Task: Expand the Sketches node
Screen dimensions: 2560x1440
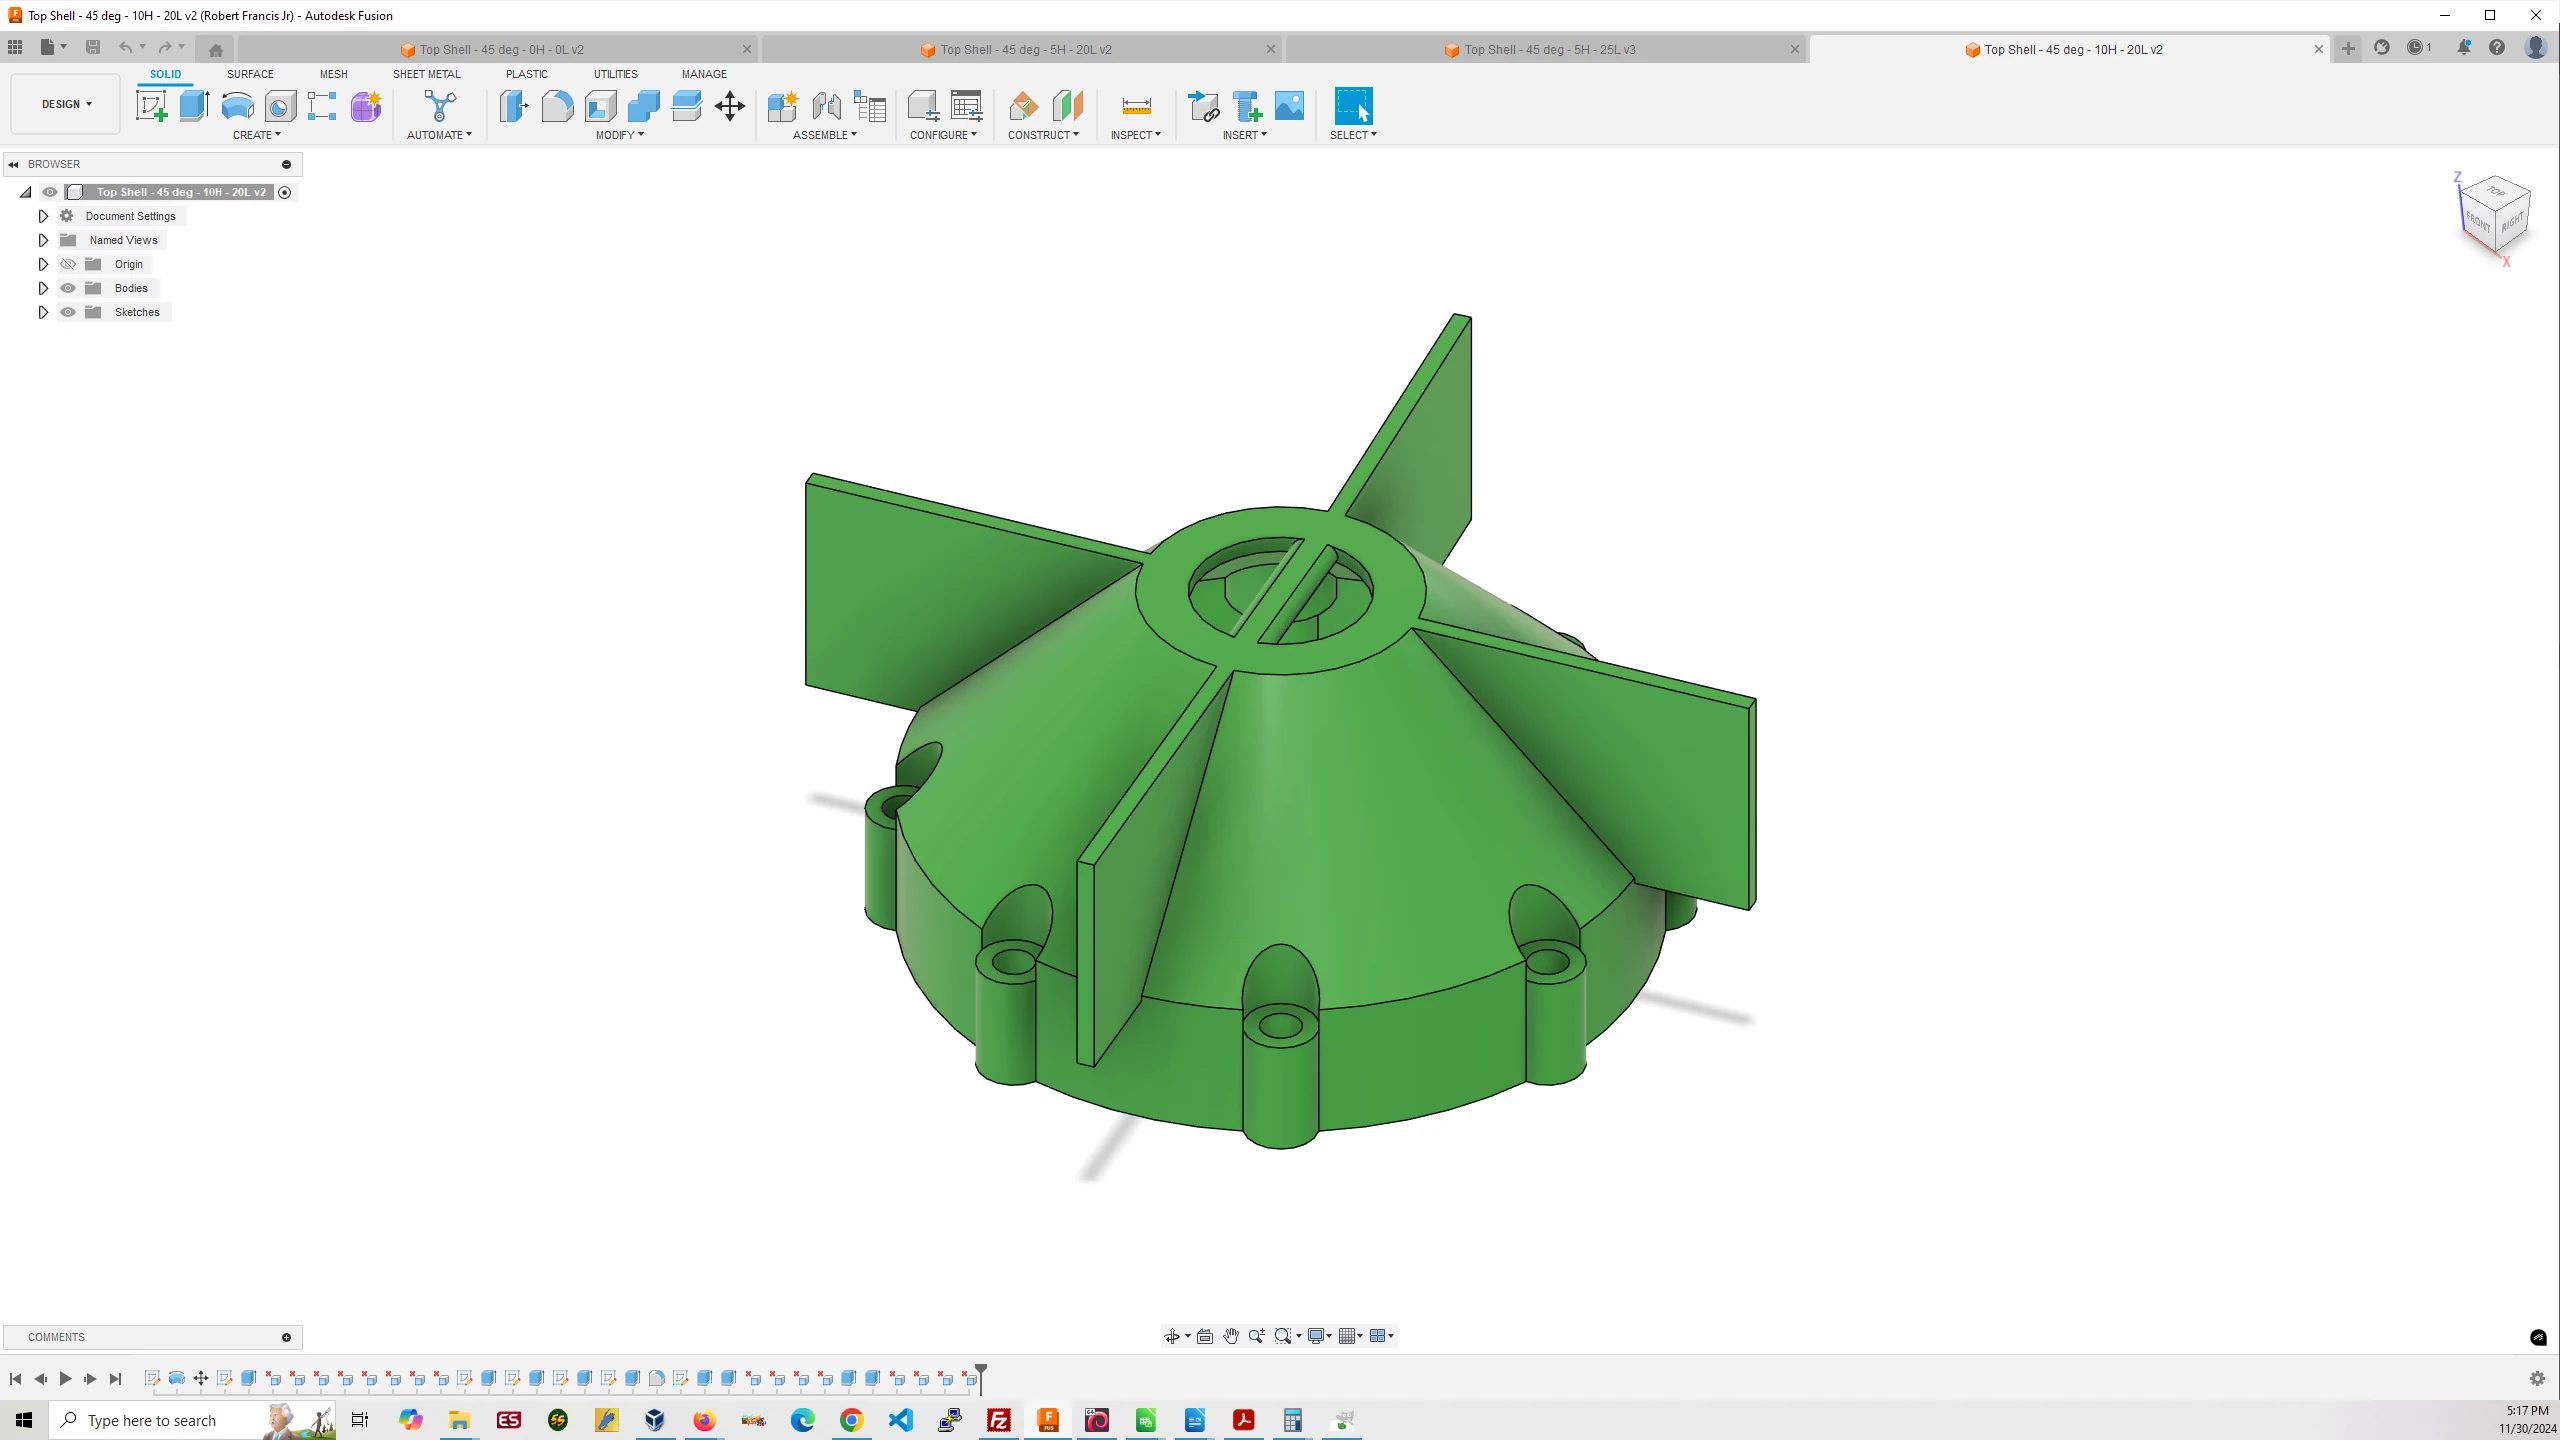Action: coord(43,312)
